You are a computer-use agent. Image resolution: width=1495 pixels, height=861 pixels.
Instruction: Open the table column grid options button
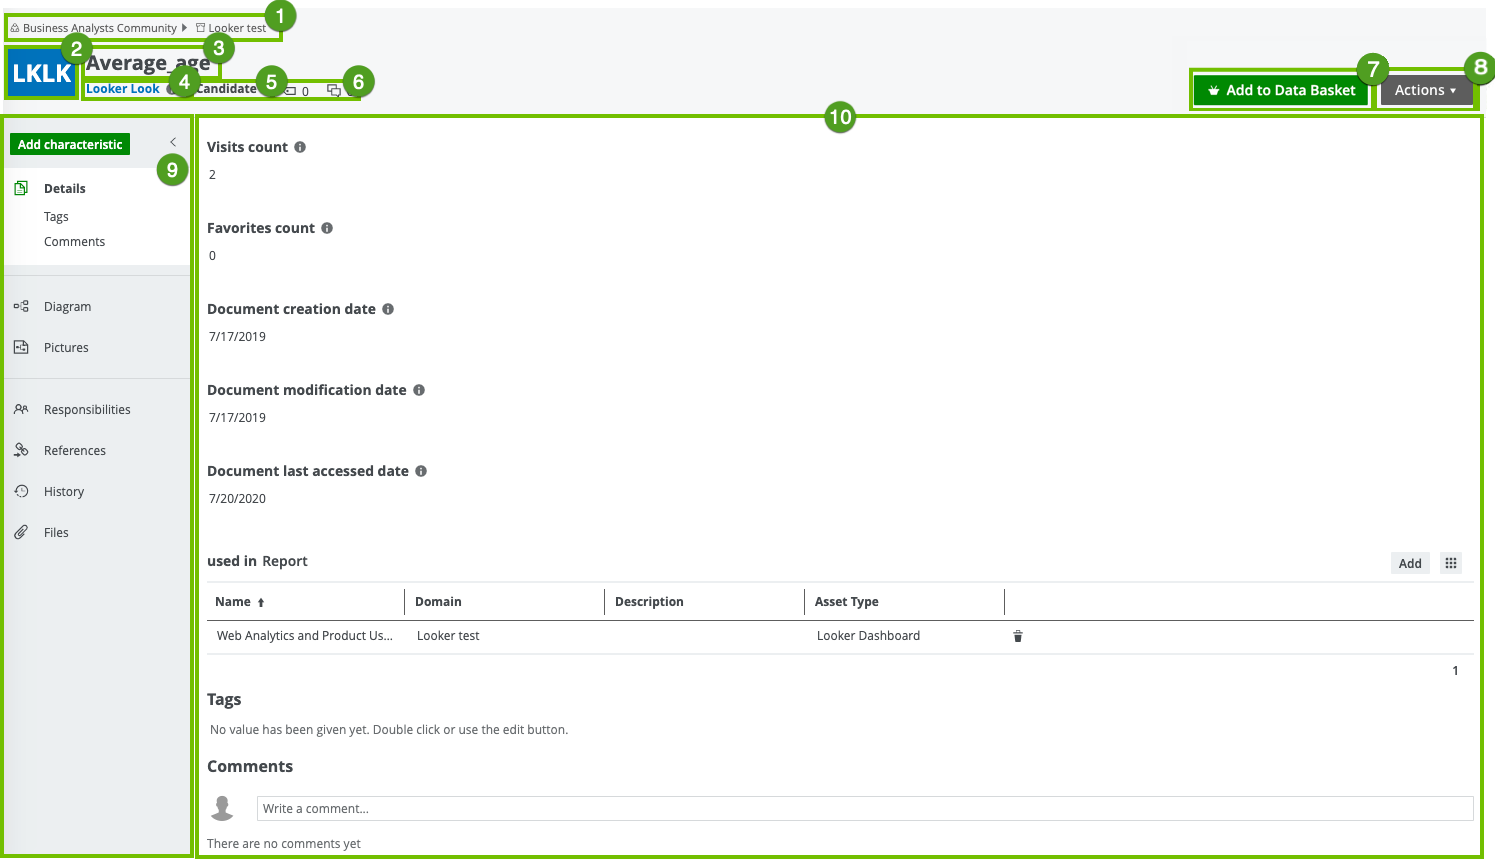click(x=1451, y=563)
